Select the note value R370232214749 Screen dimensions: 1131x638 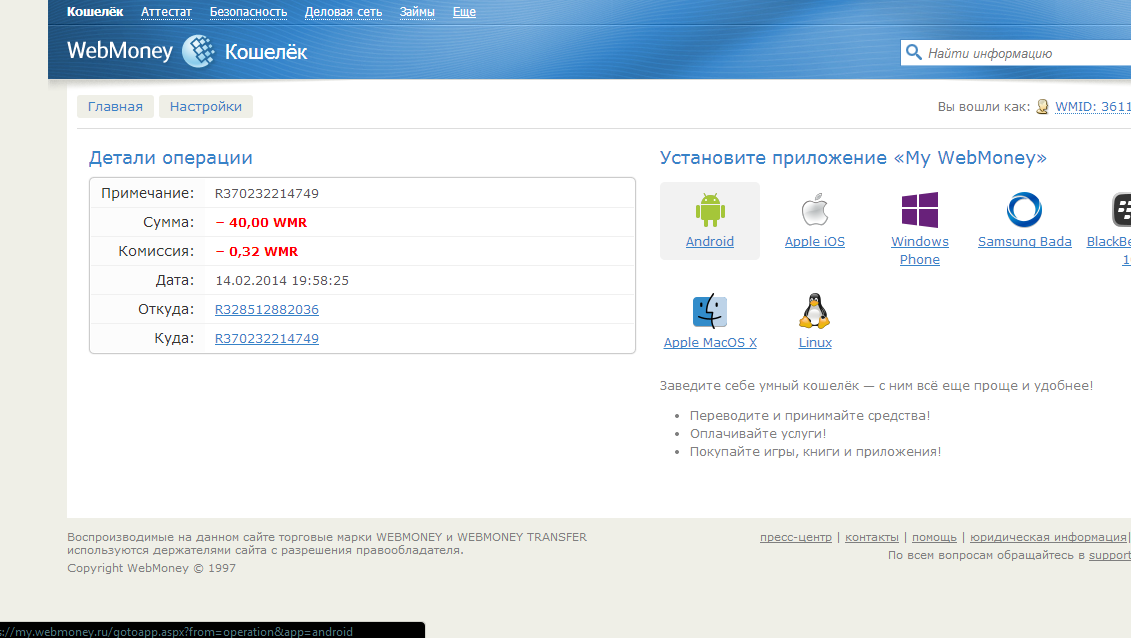point(267,193)
